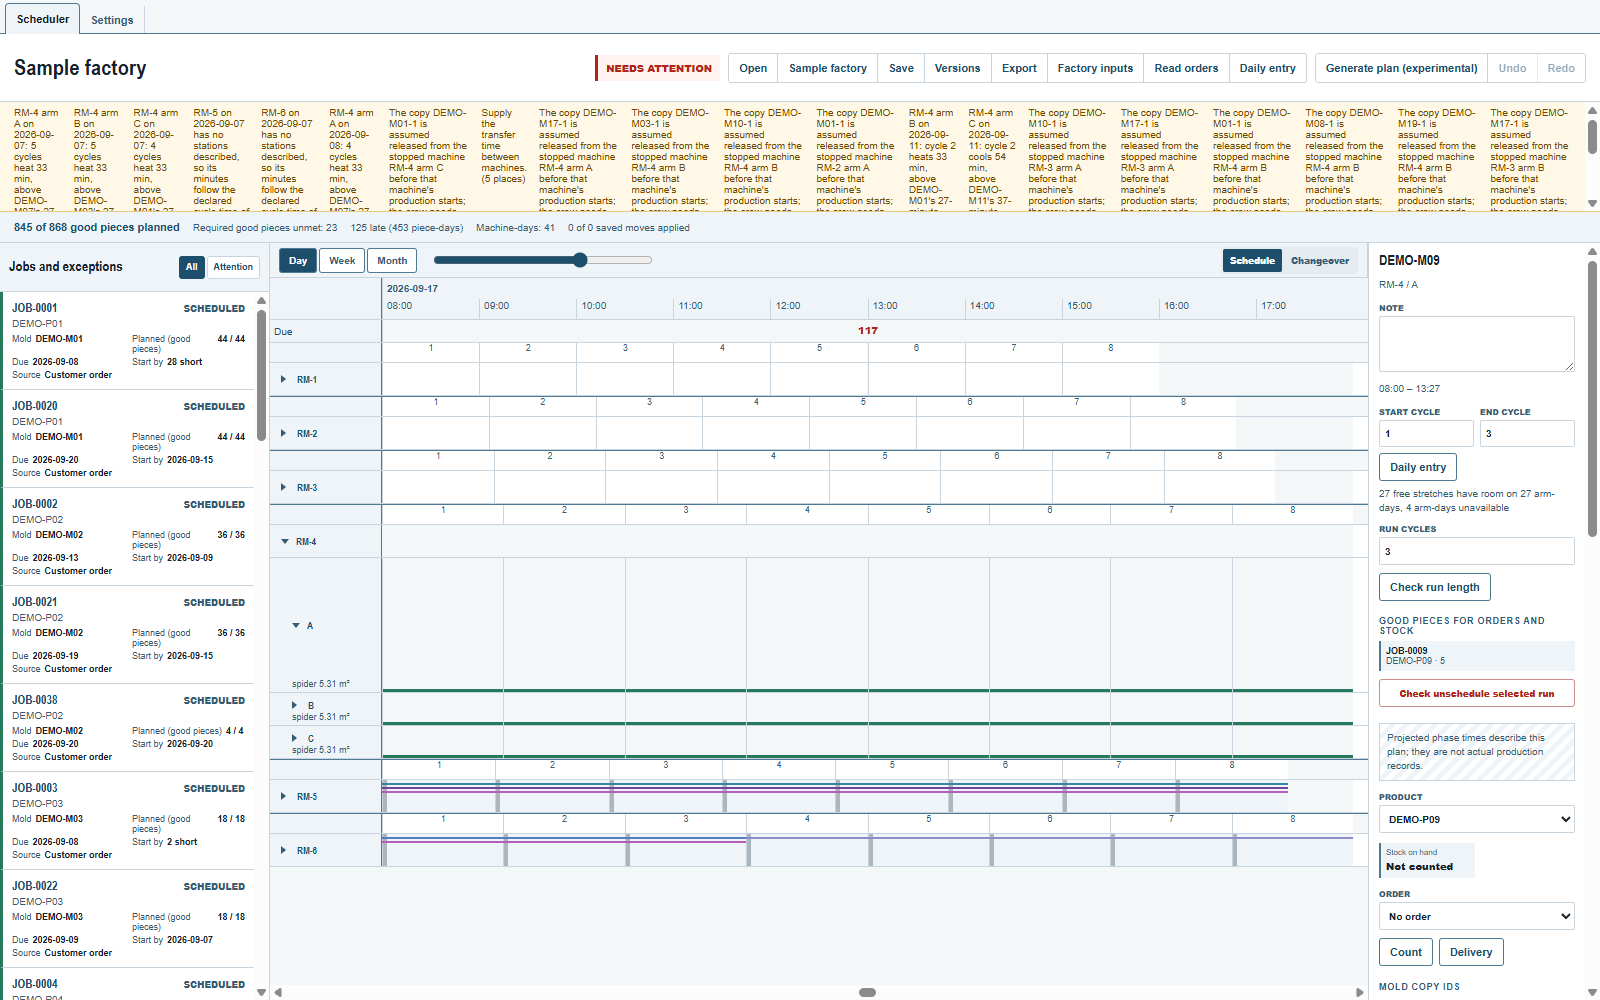Viewport: 1600px width, 1000px height.
Task: Click the NEEDS ATTENTION status badge
Action: click(x=658, y=68)
